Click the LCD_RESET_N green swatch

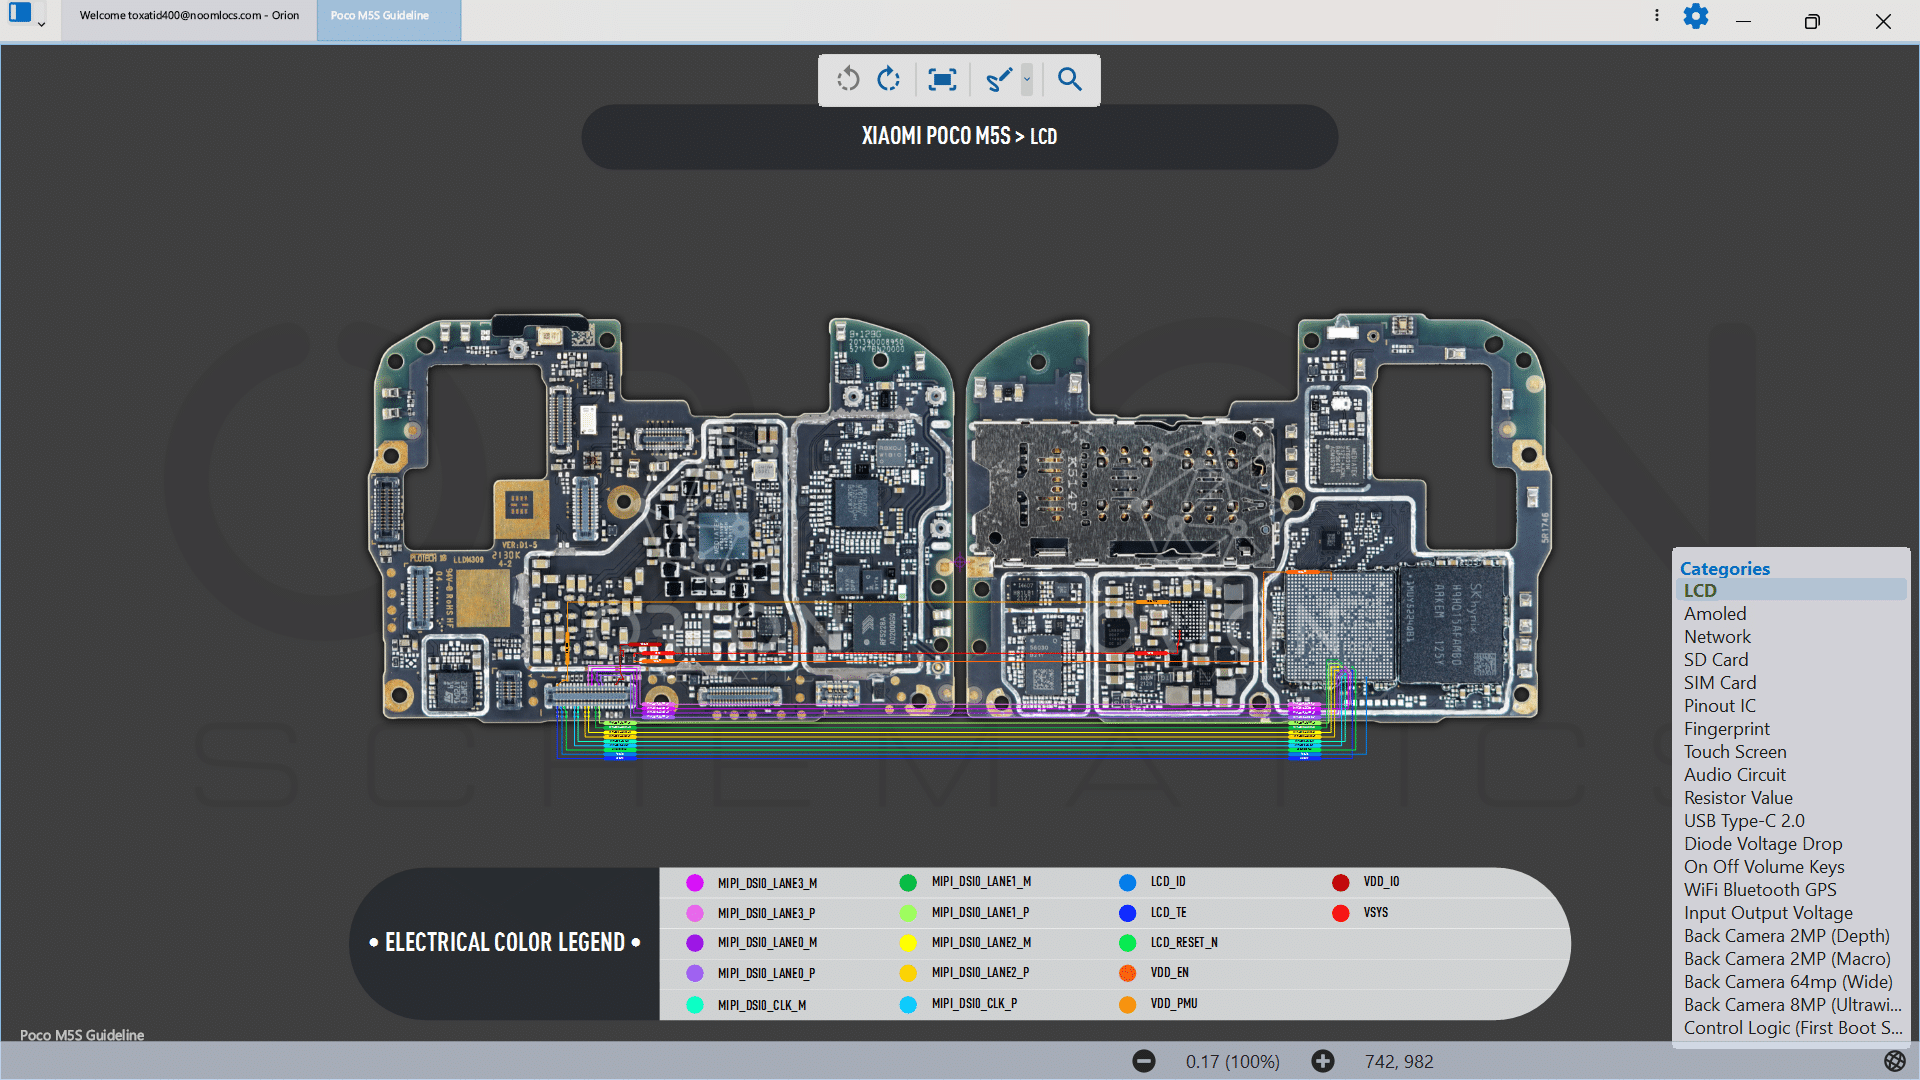click(x=1128, y=943)
